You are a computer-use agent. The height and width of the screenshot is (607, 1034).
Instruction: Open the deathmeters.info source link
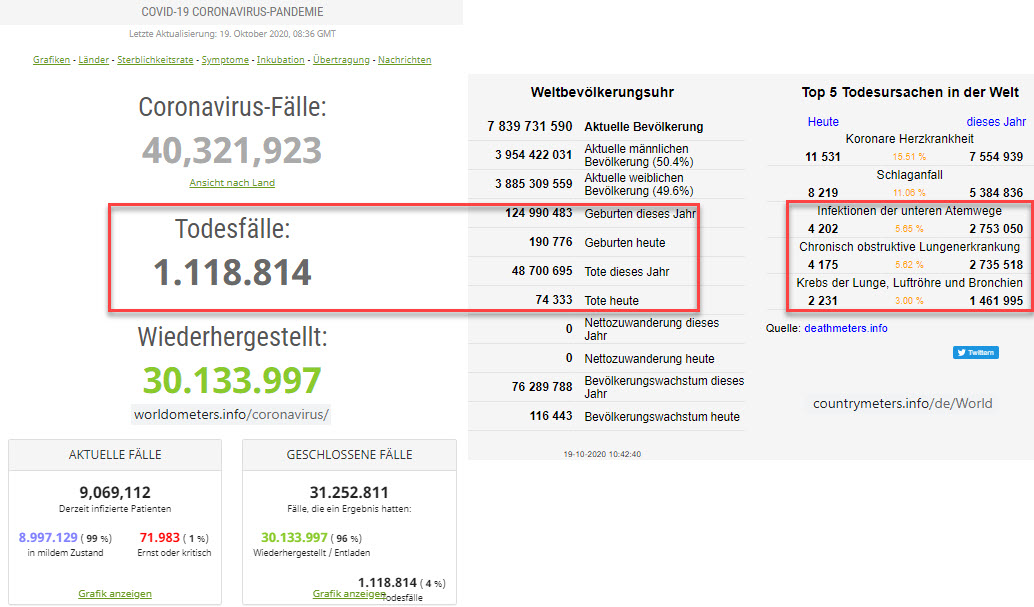coord(845,328)
